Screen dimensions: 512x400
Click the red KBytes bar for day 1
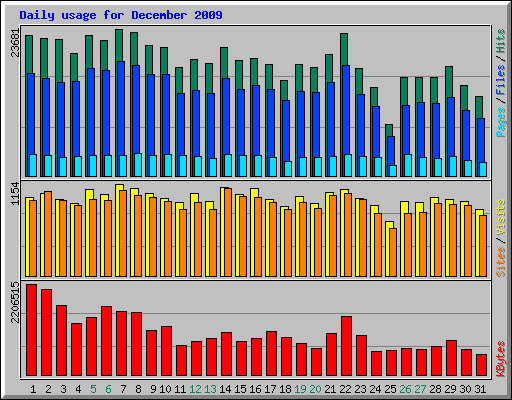pyautogui.click(x=31, y=330)
